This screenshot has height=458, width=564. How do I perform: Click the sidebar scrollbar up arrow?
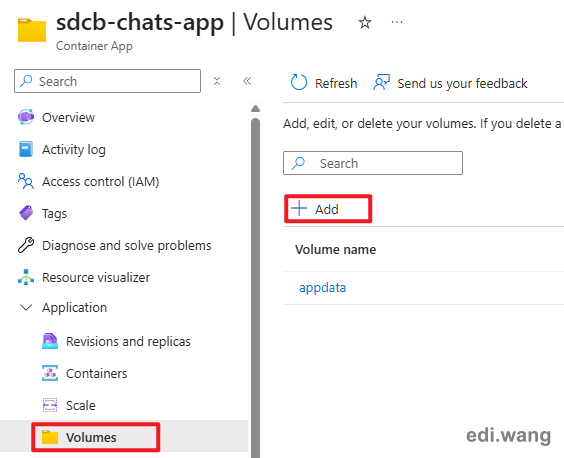point(255,109)
